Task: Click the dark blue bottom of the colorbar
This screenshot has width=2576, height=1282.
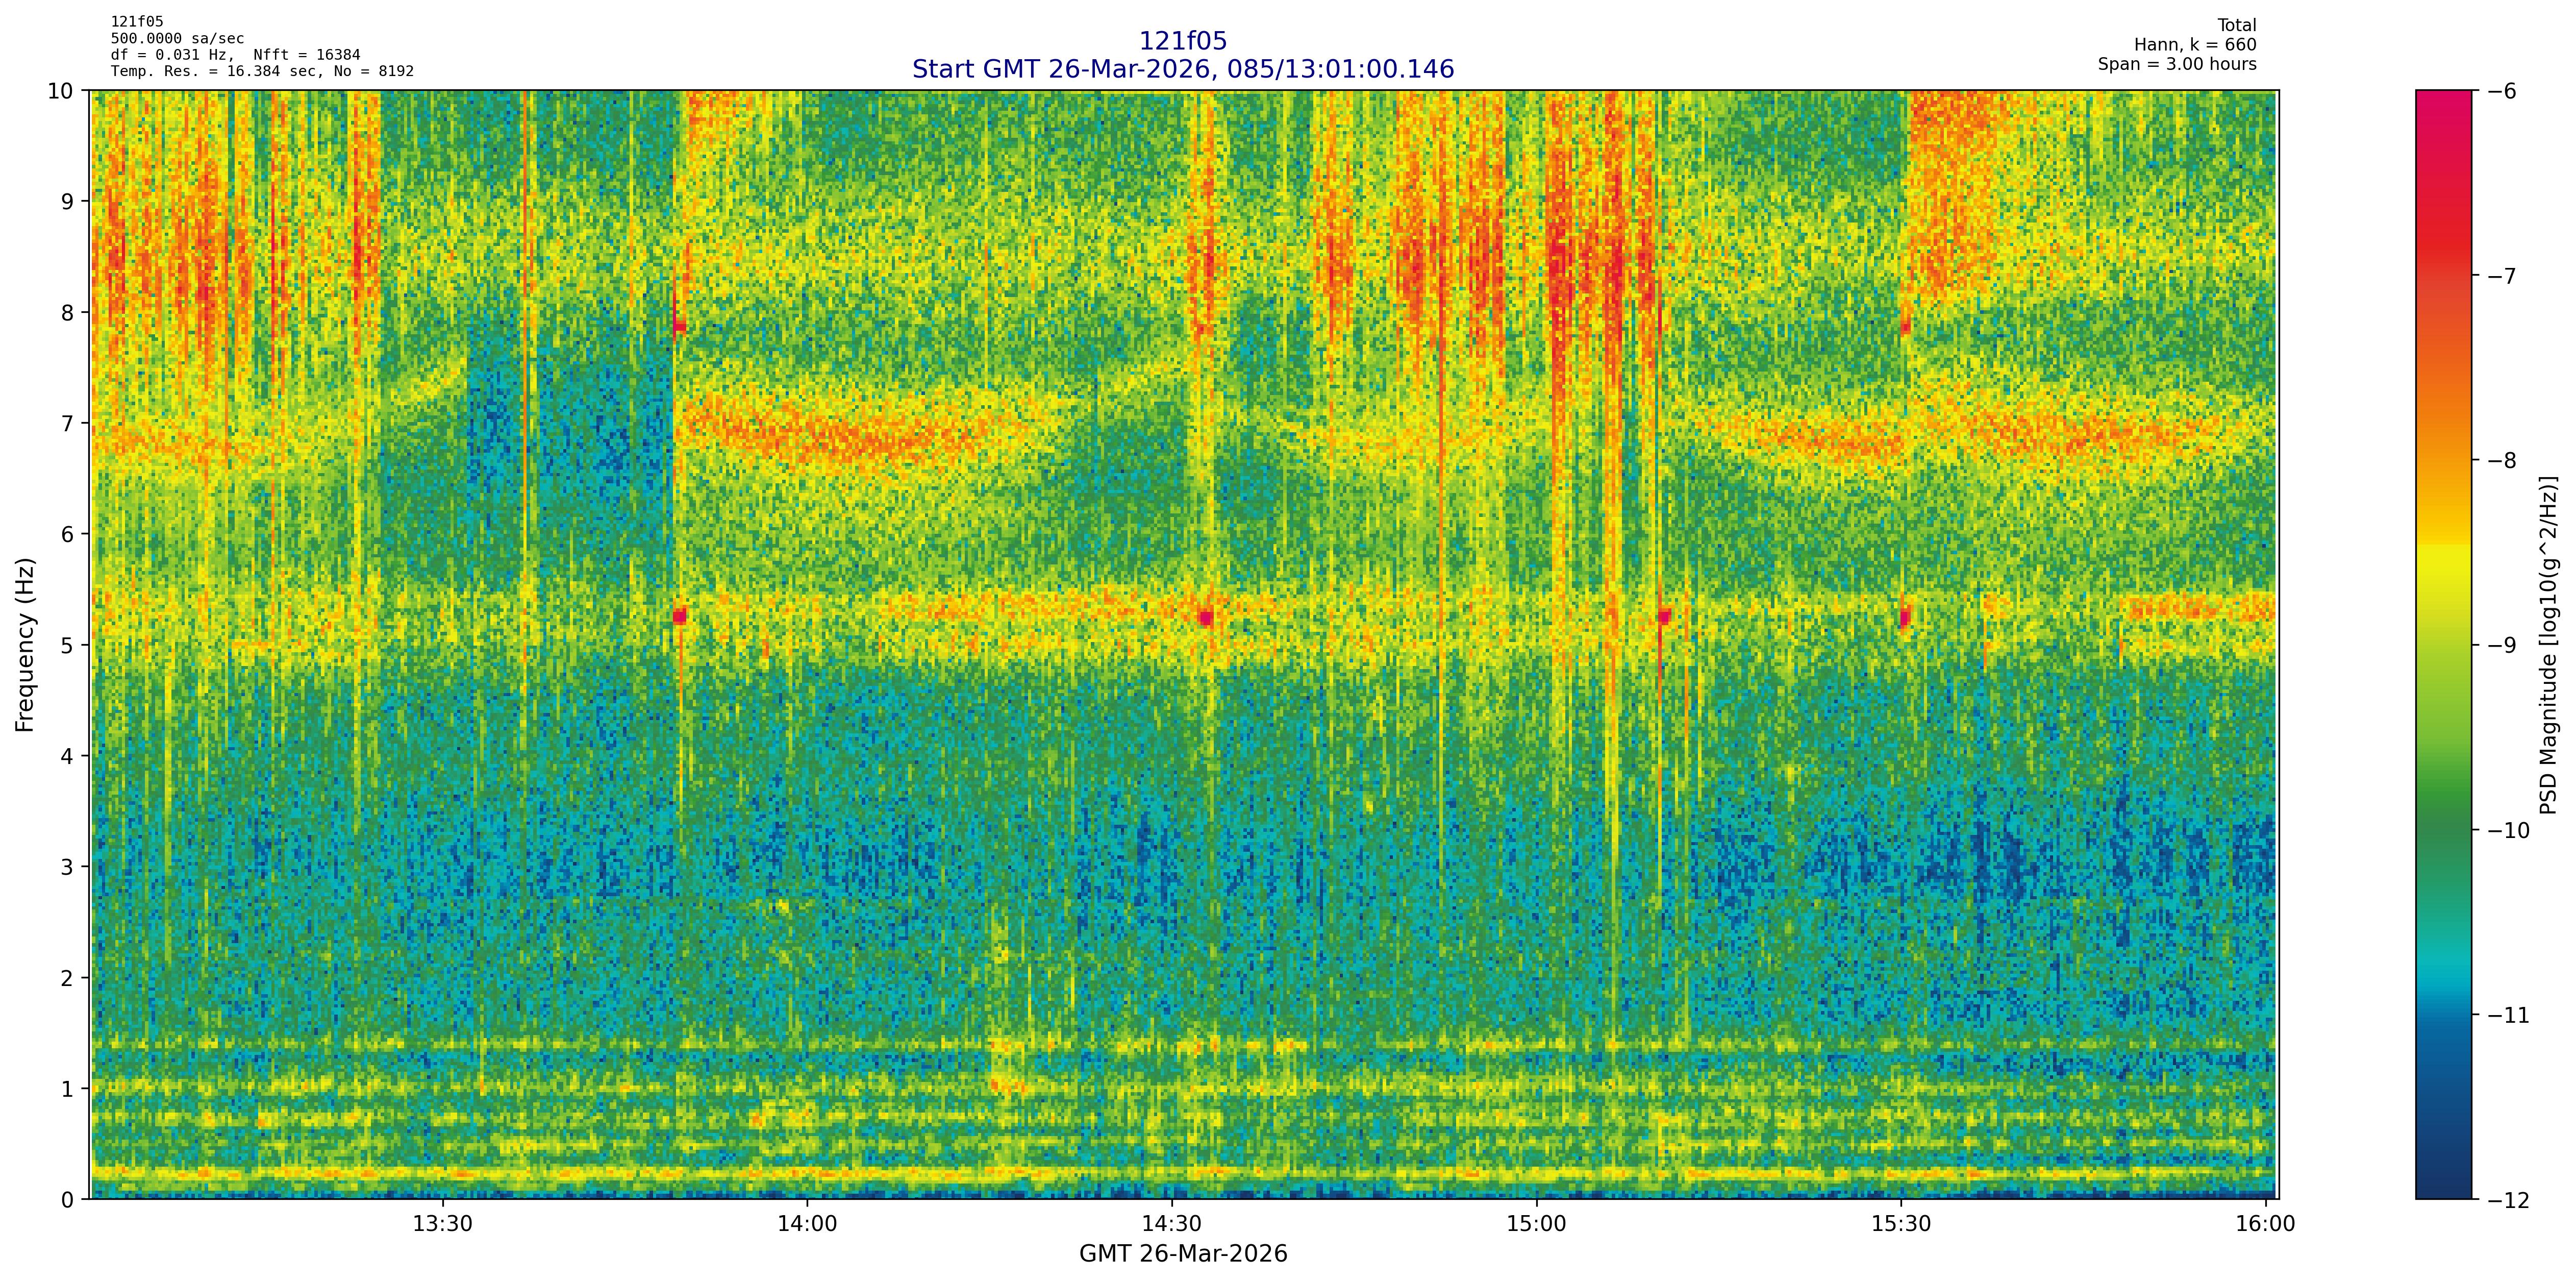Action: click(2443, 1185)
